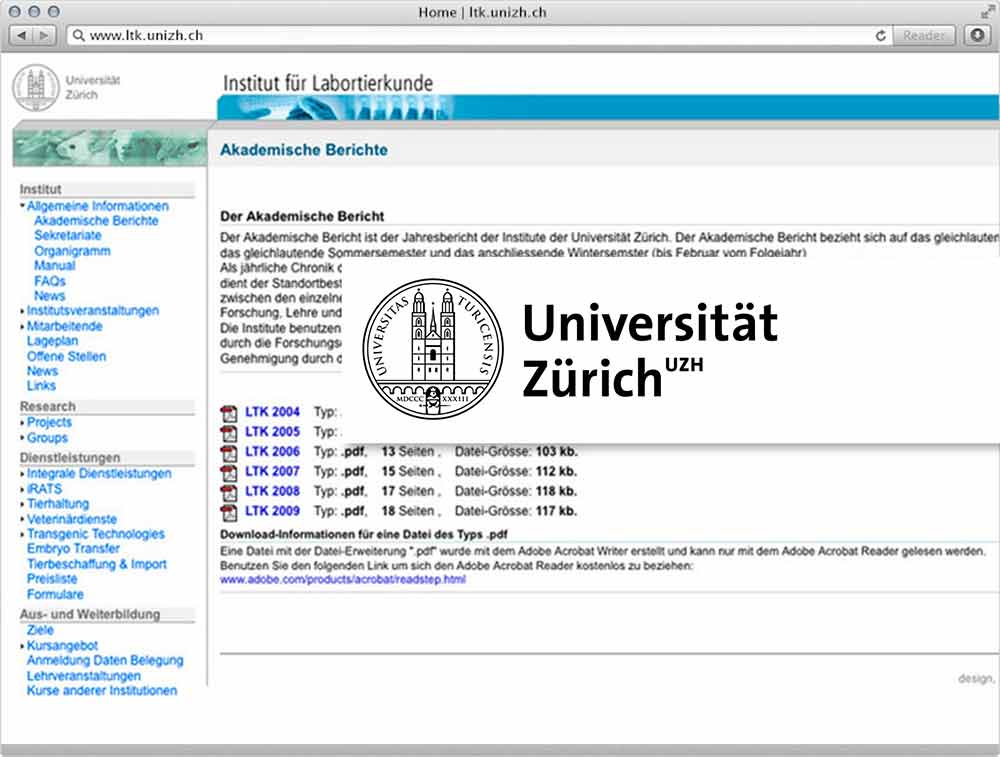Click the Institut für Labortierkunde header title
Viewport: 1000px width, 757px height.
pos(328,83)
